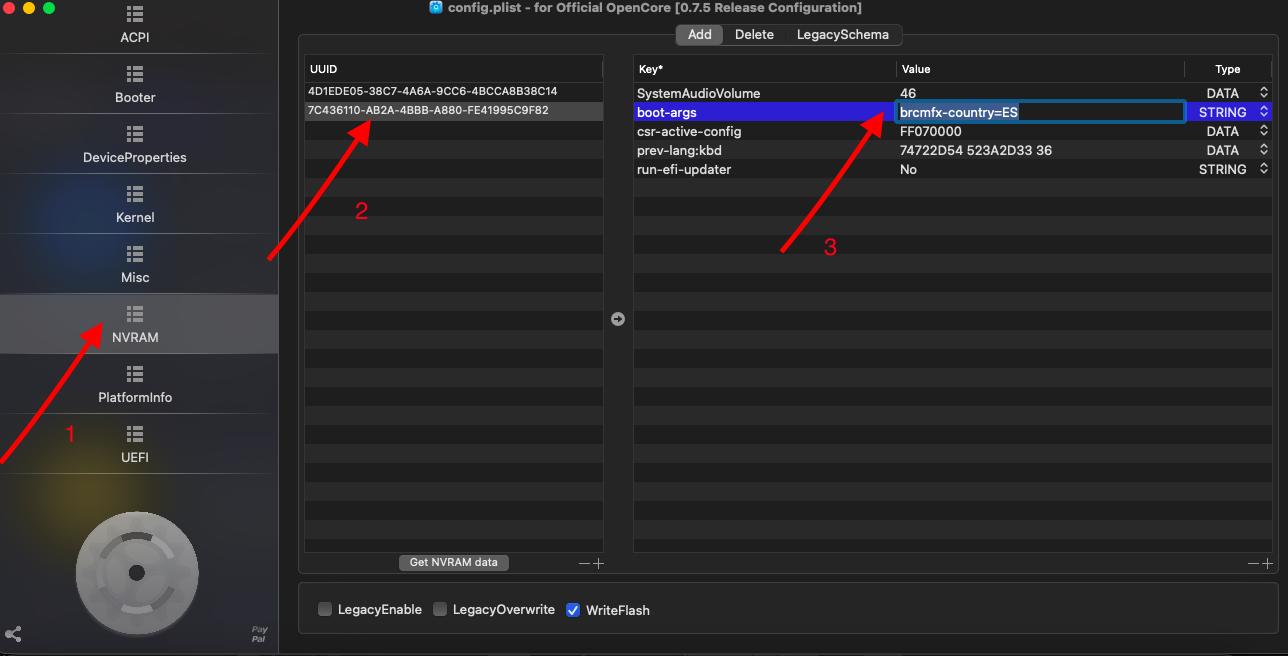Uncheck the WriteFlash checkbox
This screenshot has height=656, width=1288.
pos(573,609)
